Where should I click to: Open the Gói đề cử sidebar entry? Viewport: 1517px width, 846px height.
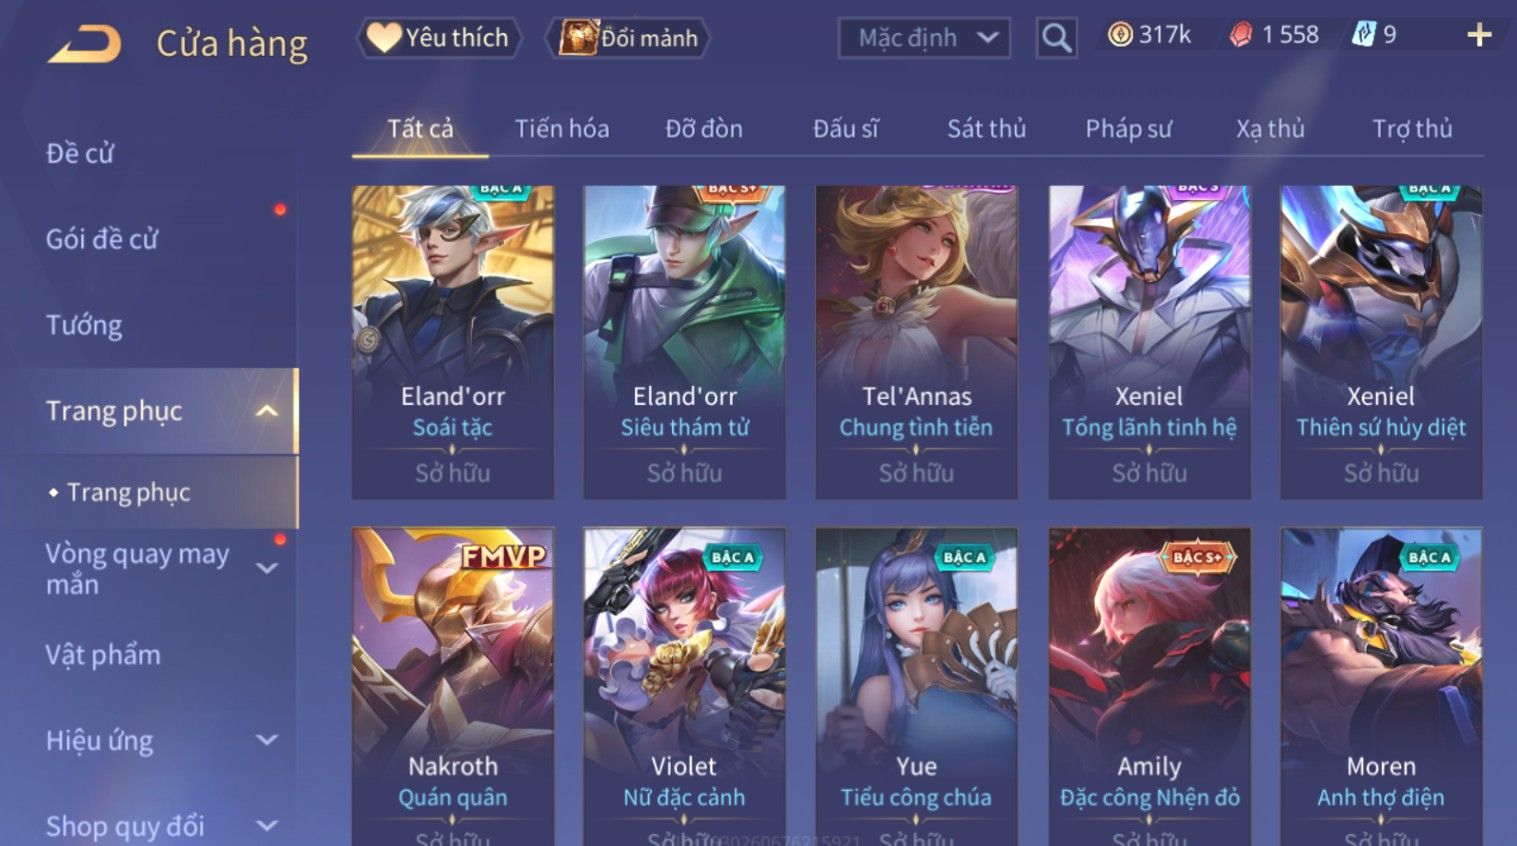coord(101,239)
